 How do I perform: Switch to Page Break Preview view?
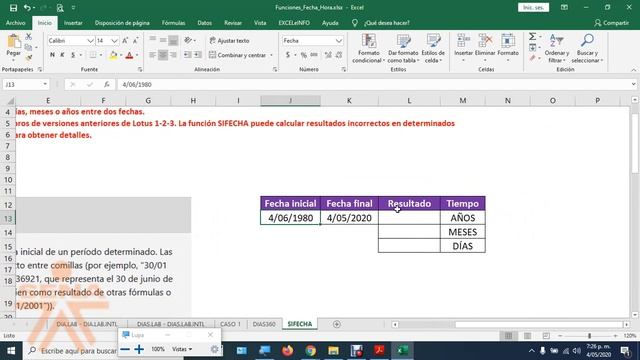click(x=546, y=336)
